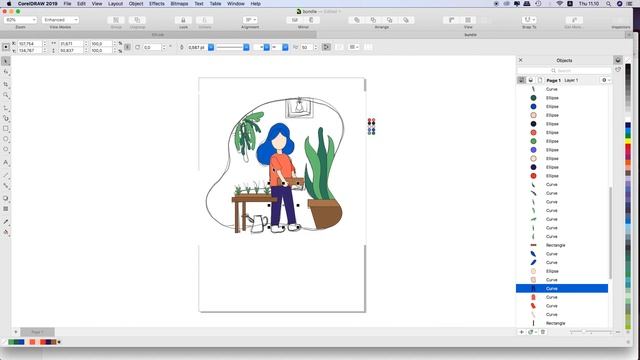Select the Drop Shadow tool

(6, 198)
